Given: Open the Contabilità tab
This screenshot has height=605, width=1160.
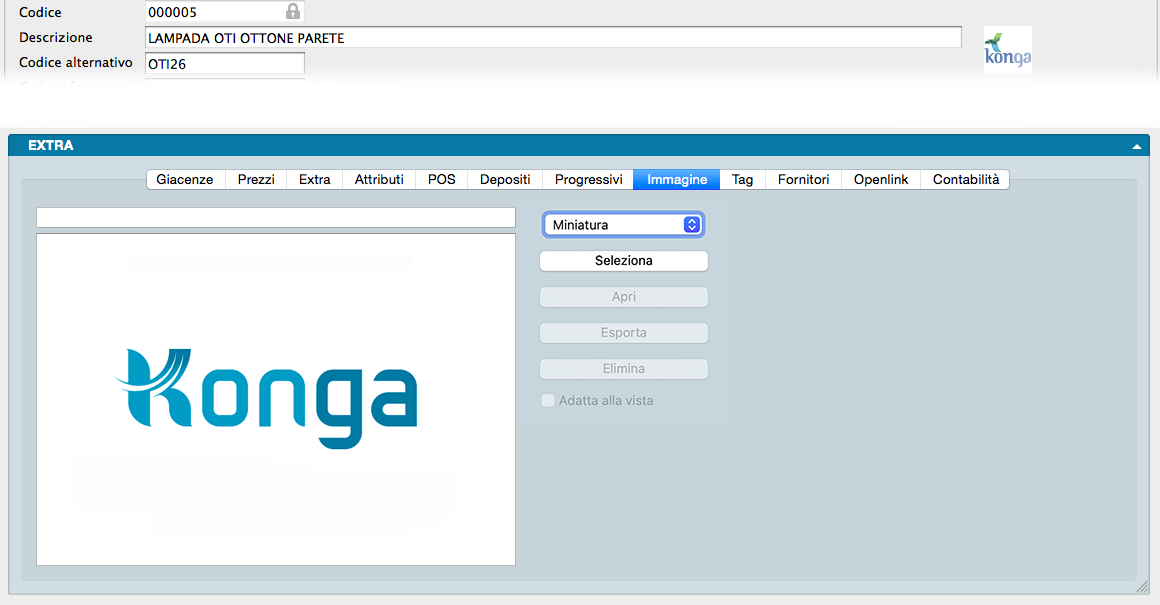Looking at the screenshot, I should click(x=965, y=180).
